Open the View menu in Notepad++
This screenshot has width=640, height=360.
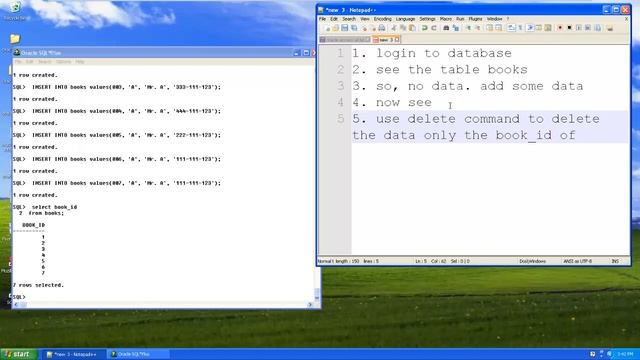point(365,19)
